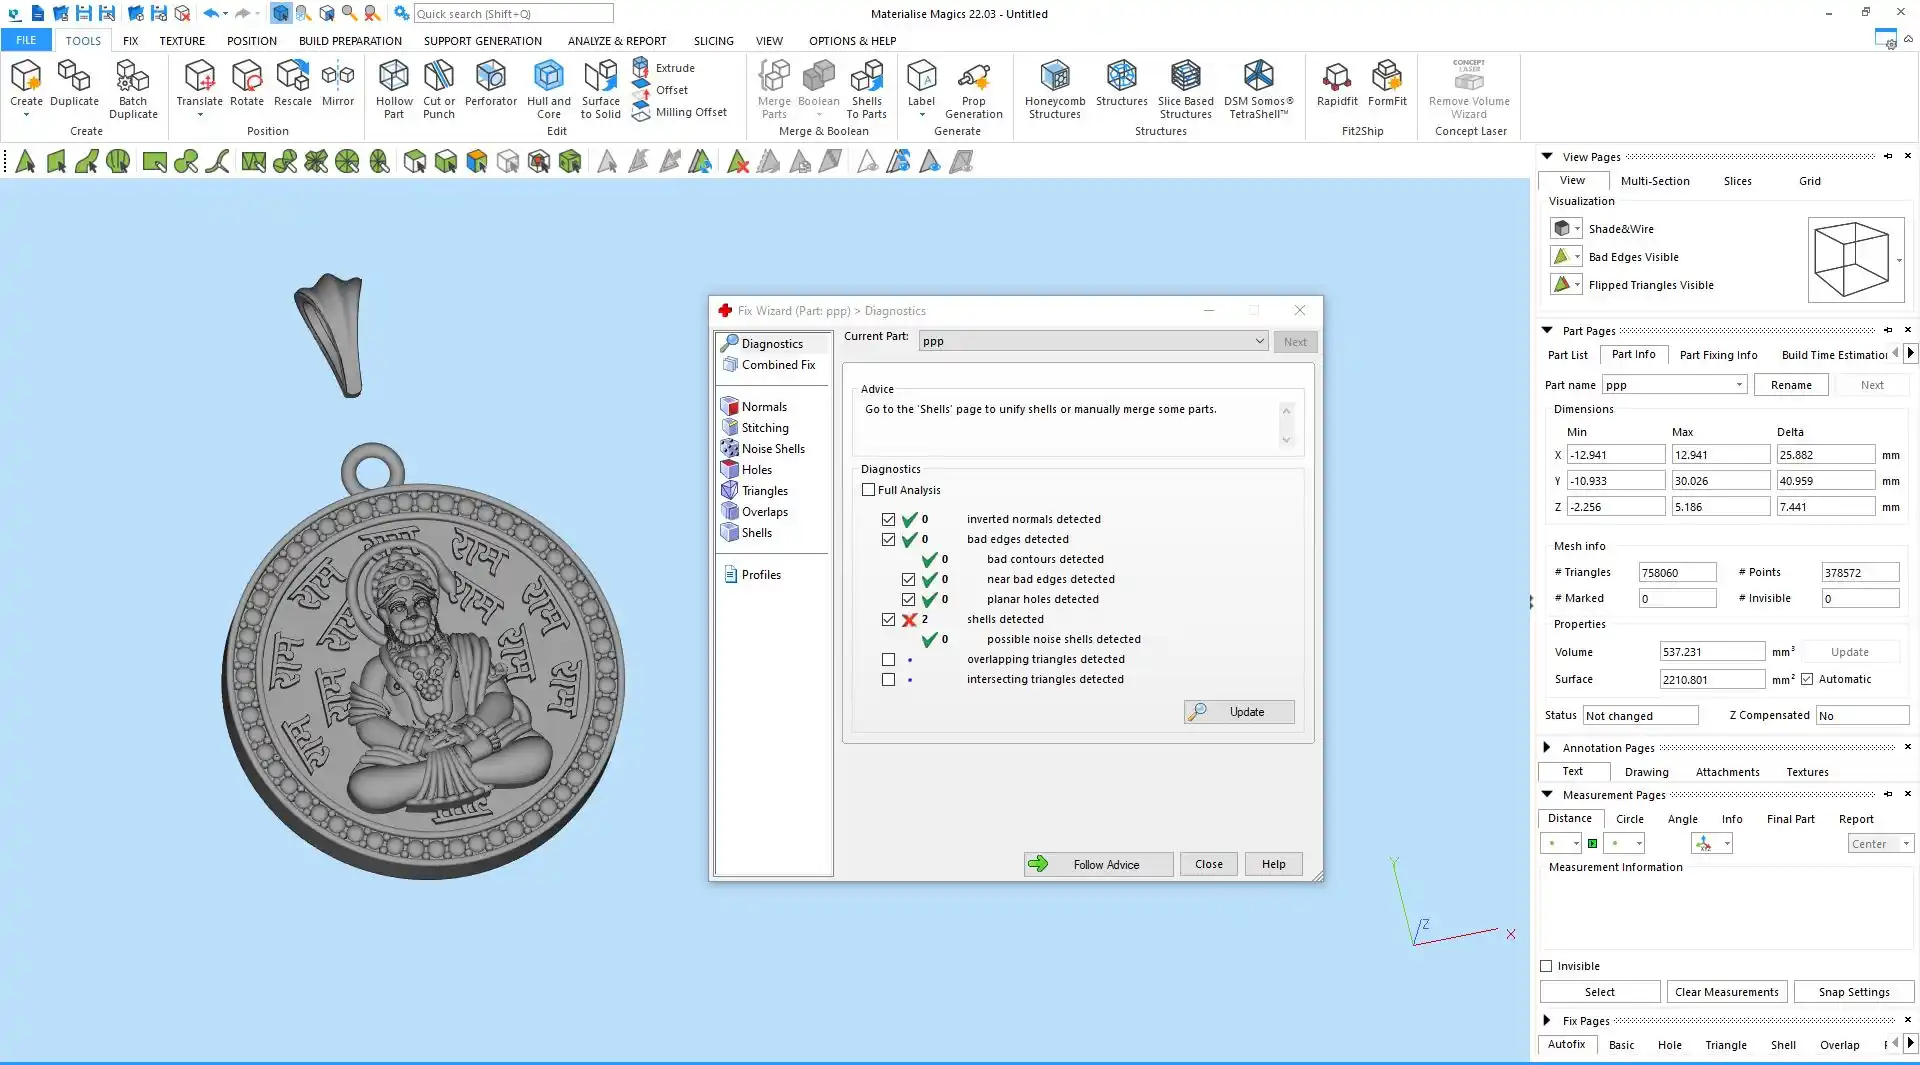1920x1065 pixels.
Task: Click the Advice box scroll down arrow
Action: tap(1286, 440)
